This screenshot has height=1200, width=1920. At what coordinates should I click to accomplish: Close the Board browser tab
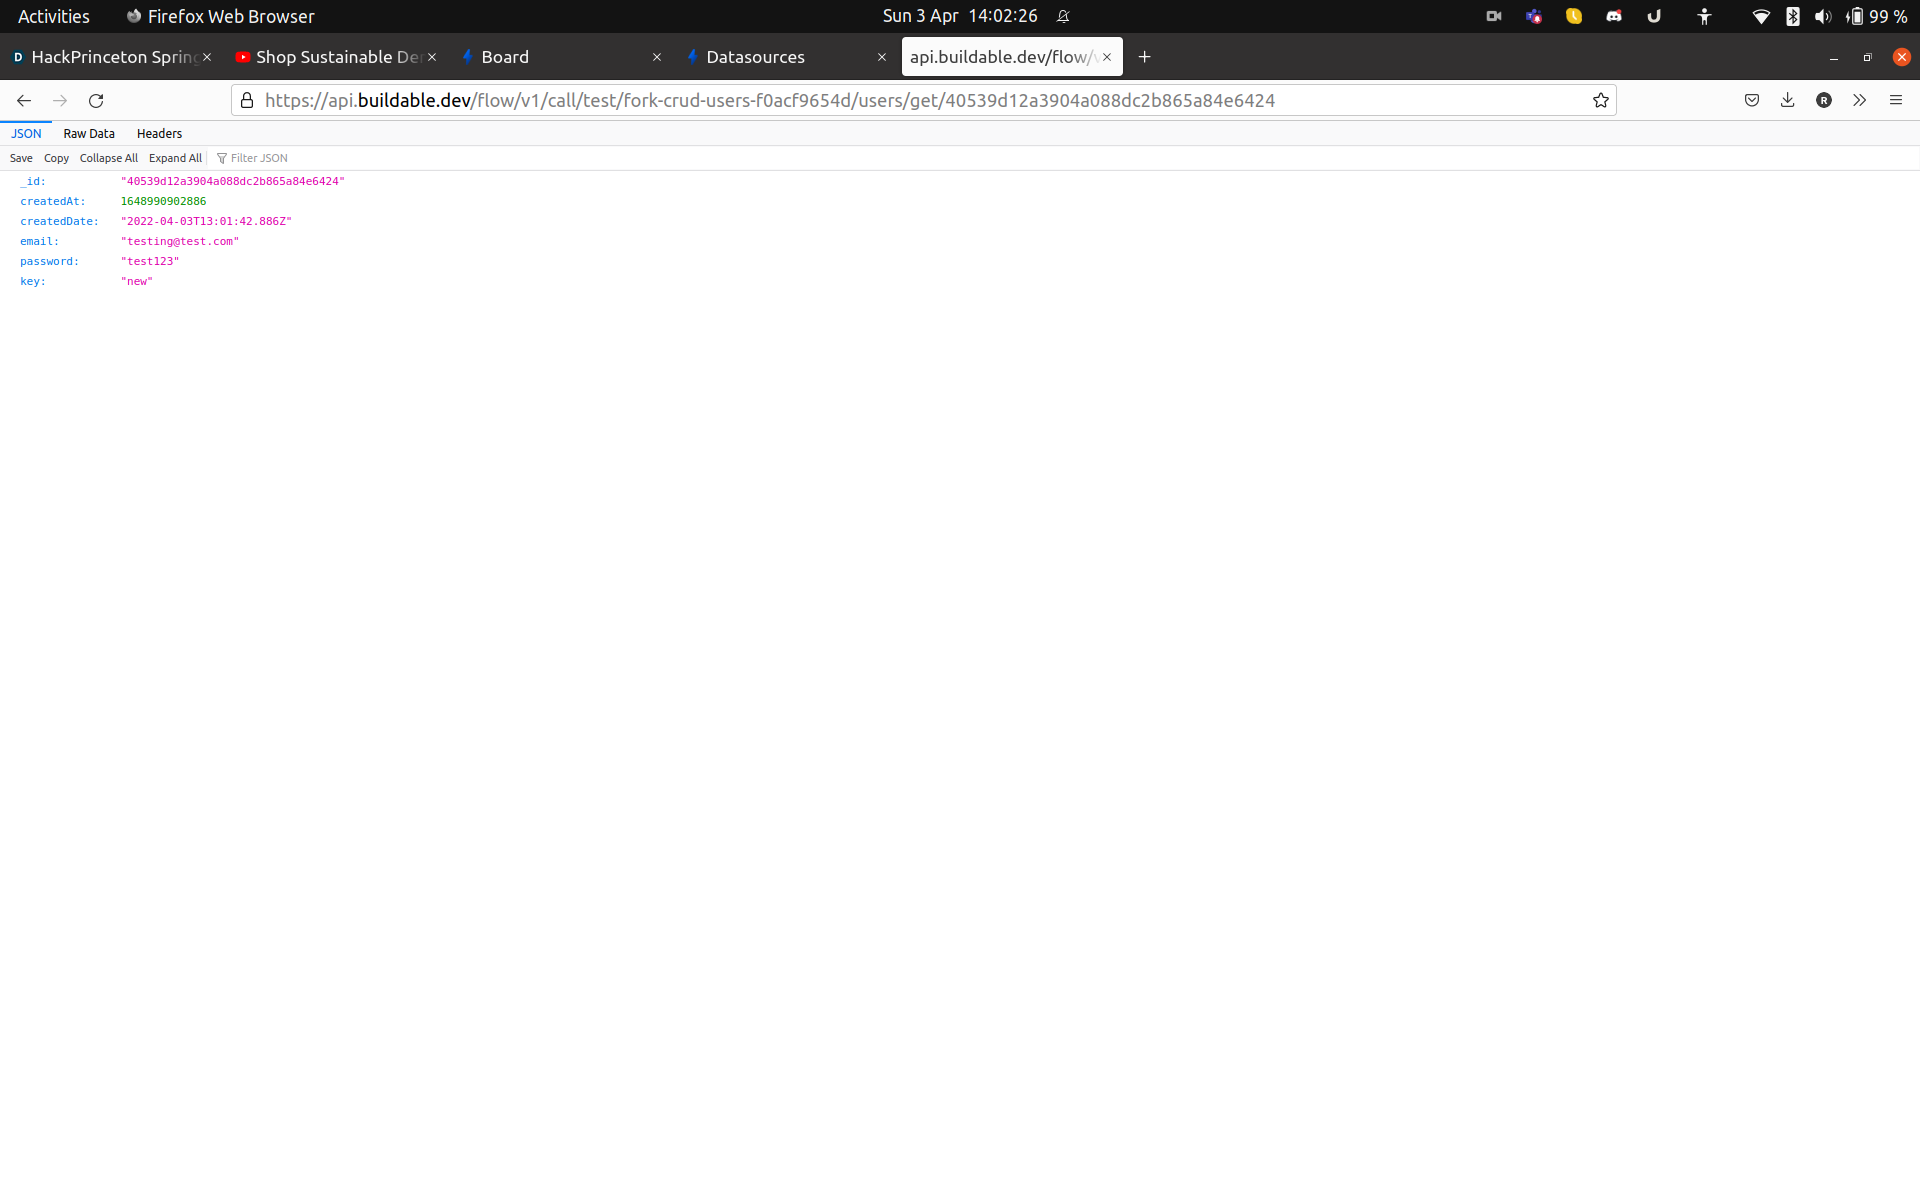657,57
